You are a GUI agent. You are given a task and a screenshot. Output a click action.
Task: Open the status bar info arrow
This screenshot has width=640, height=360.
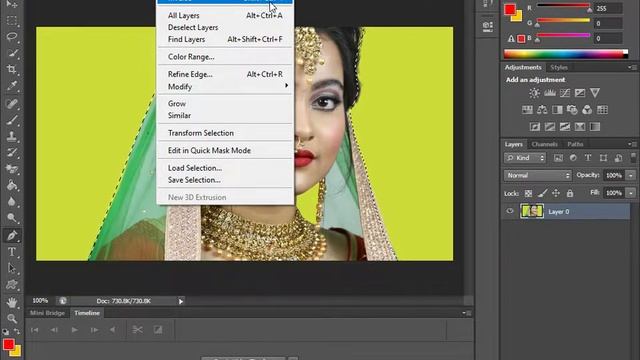click(181, 301)
